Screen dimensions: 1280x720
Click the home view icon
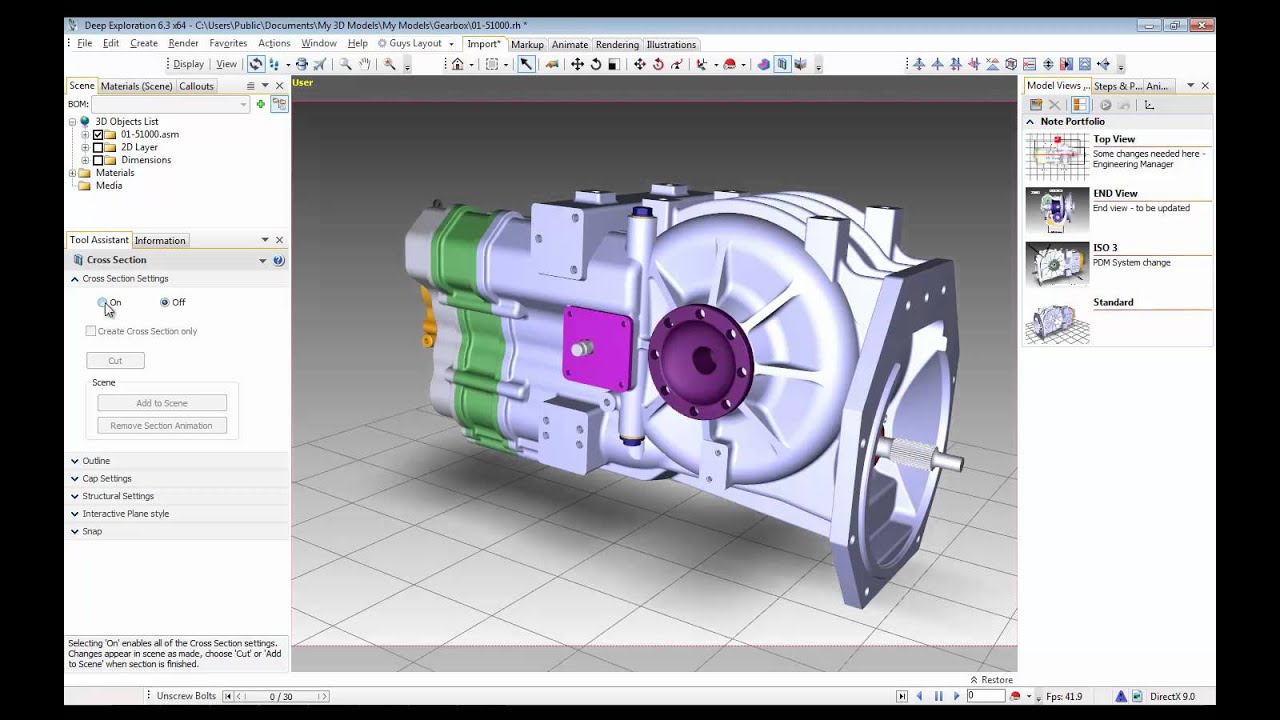pyautogui.click(x=457, y=64)
